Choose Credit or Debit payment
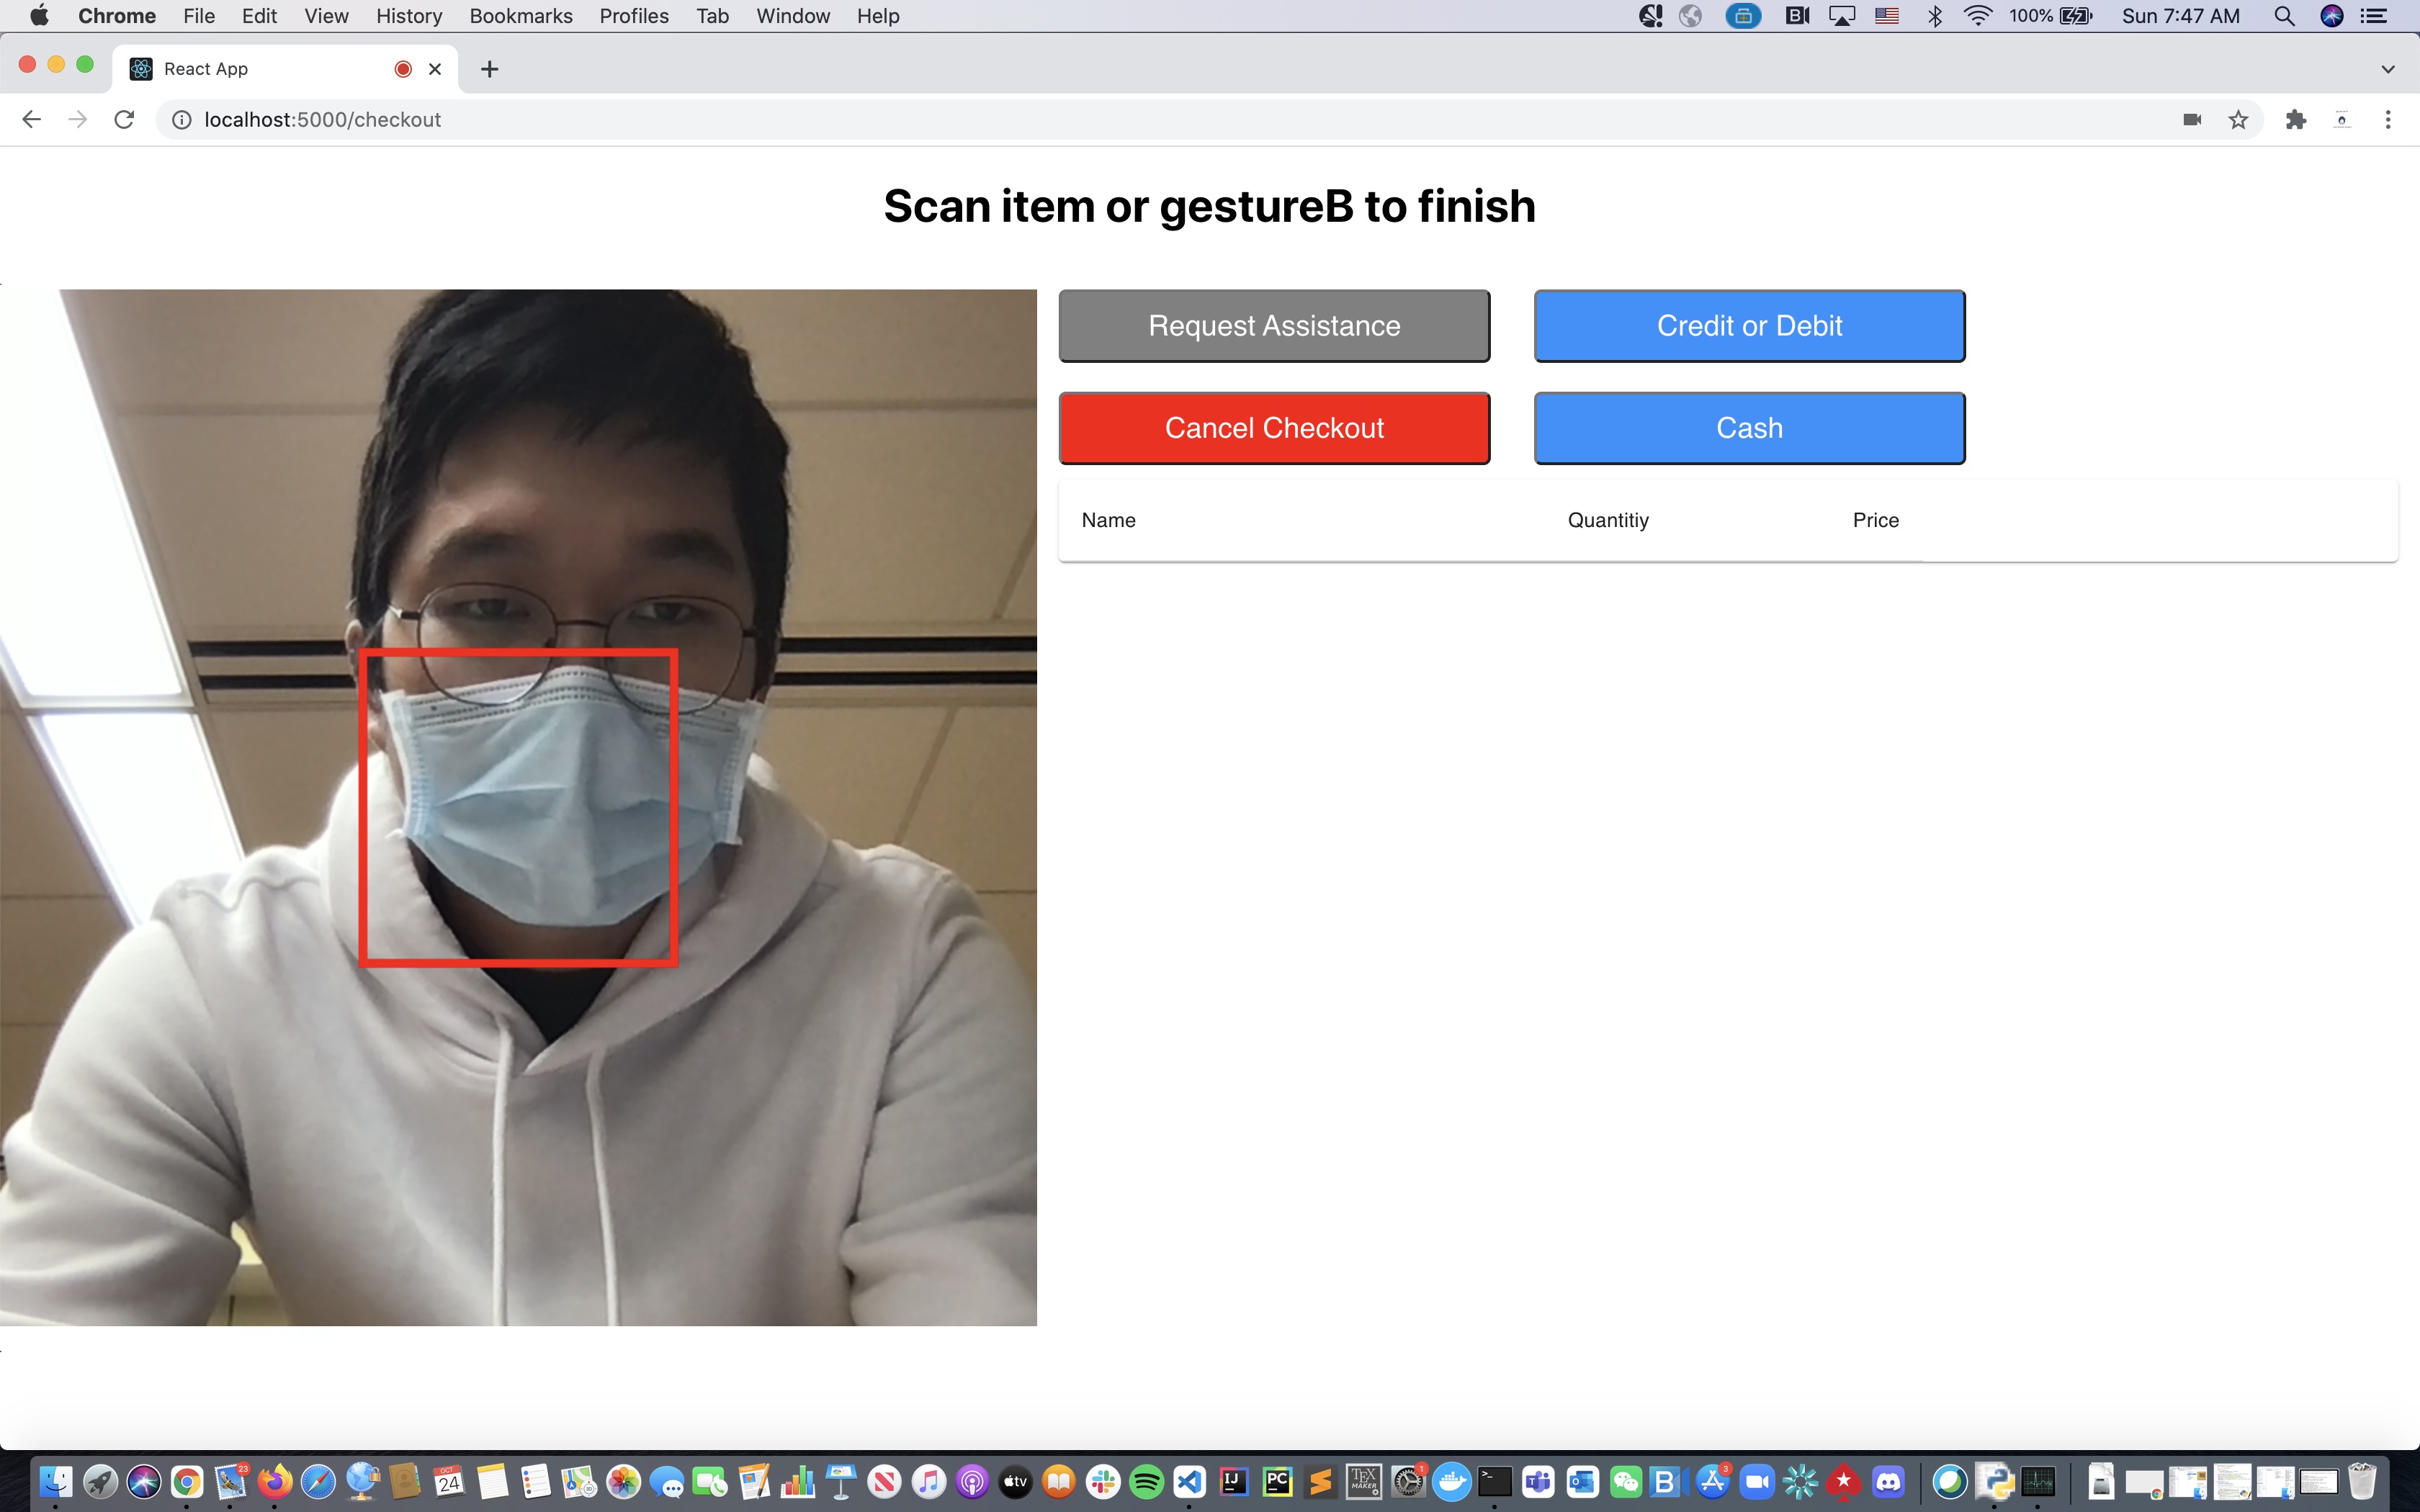The height and width of the screenshot is (1512, 2420). click(1749, 326)
